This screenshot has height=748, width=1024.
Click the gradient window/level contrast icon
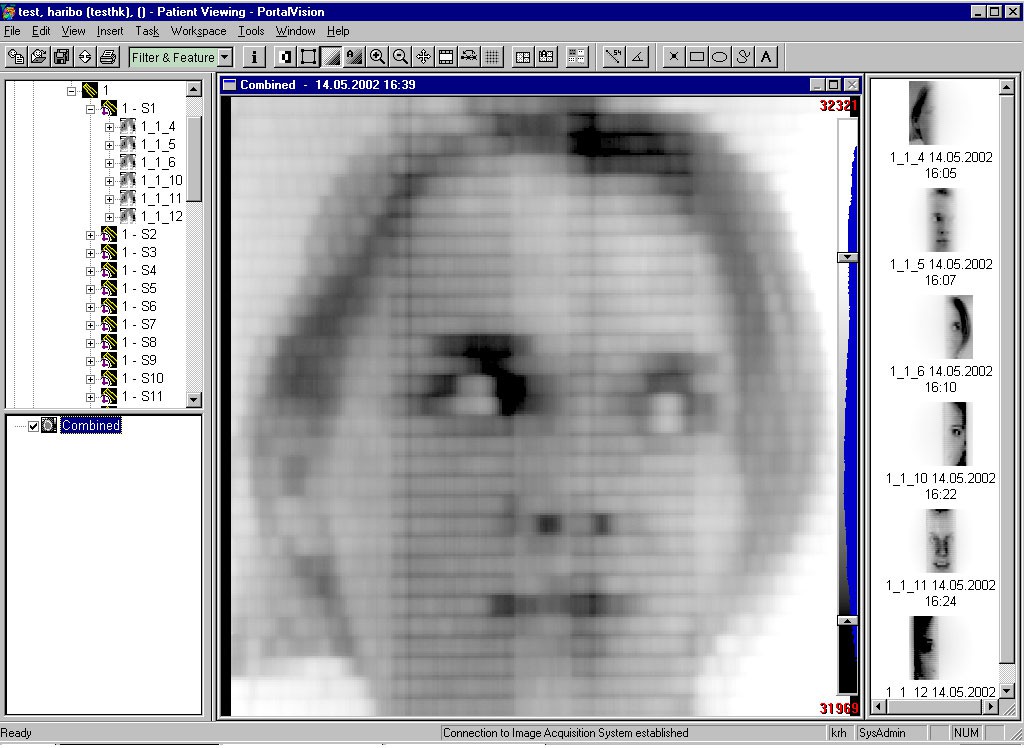(332, 57)
